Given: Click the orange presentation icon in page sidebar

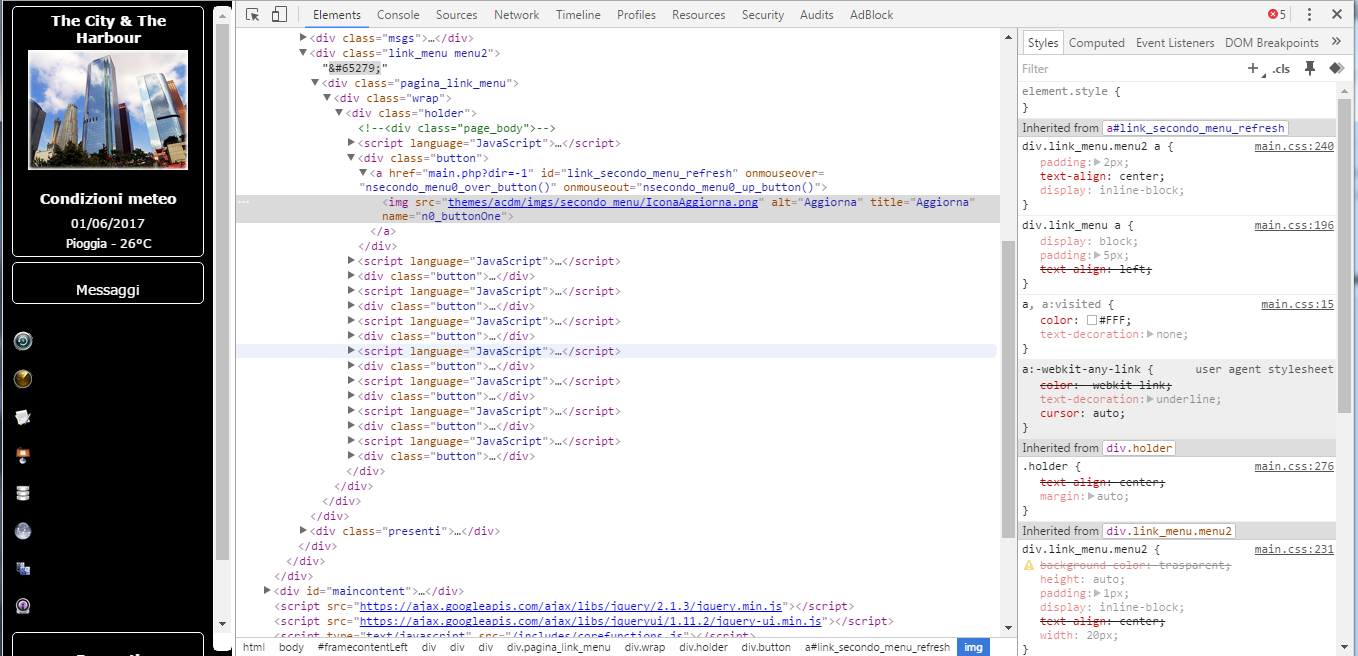Looking at the screenshot, I should (x=23, y=455).
